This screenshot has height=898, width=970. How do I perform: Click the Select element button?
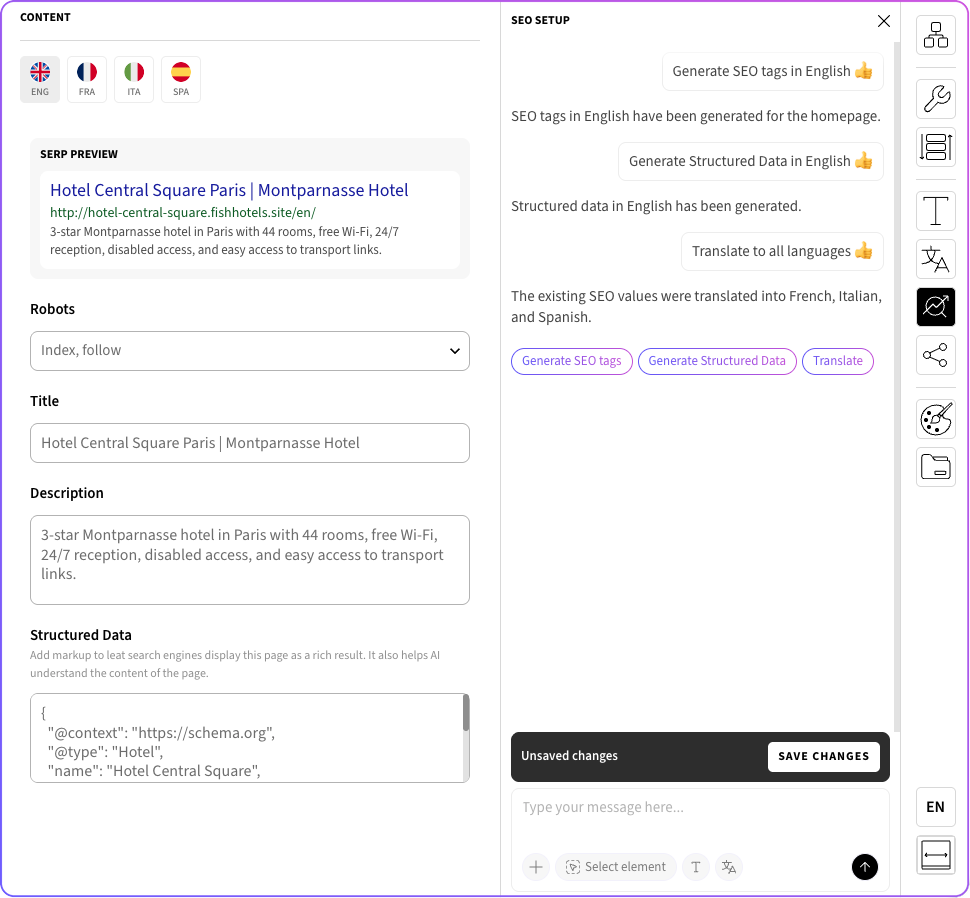coord(616,867)
